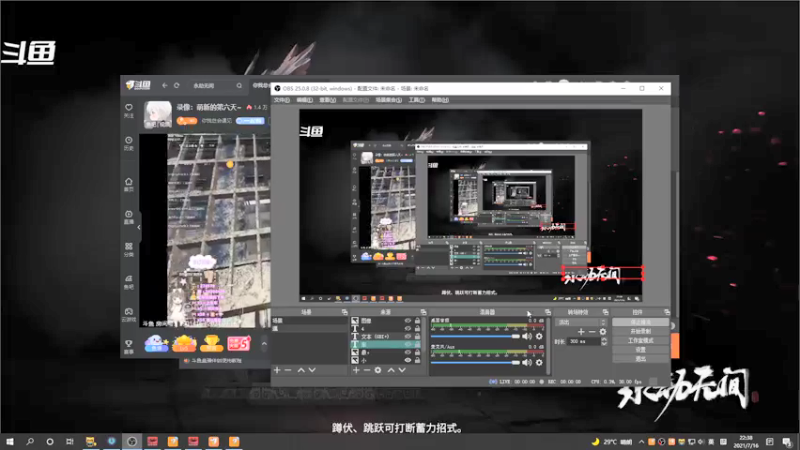Open the 分类 grid icon in Douyu sidebar
Viewport: 800px width, 450px height.
(x=129, y=246)
